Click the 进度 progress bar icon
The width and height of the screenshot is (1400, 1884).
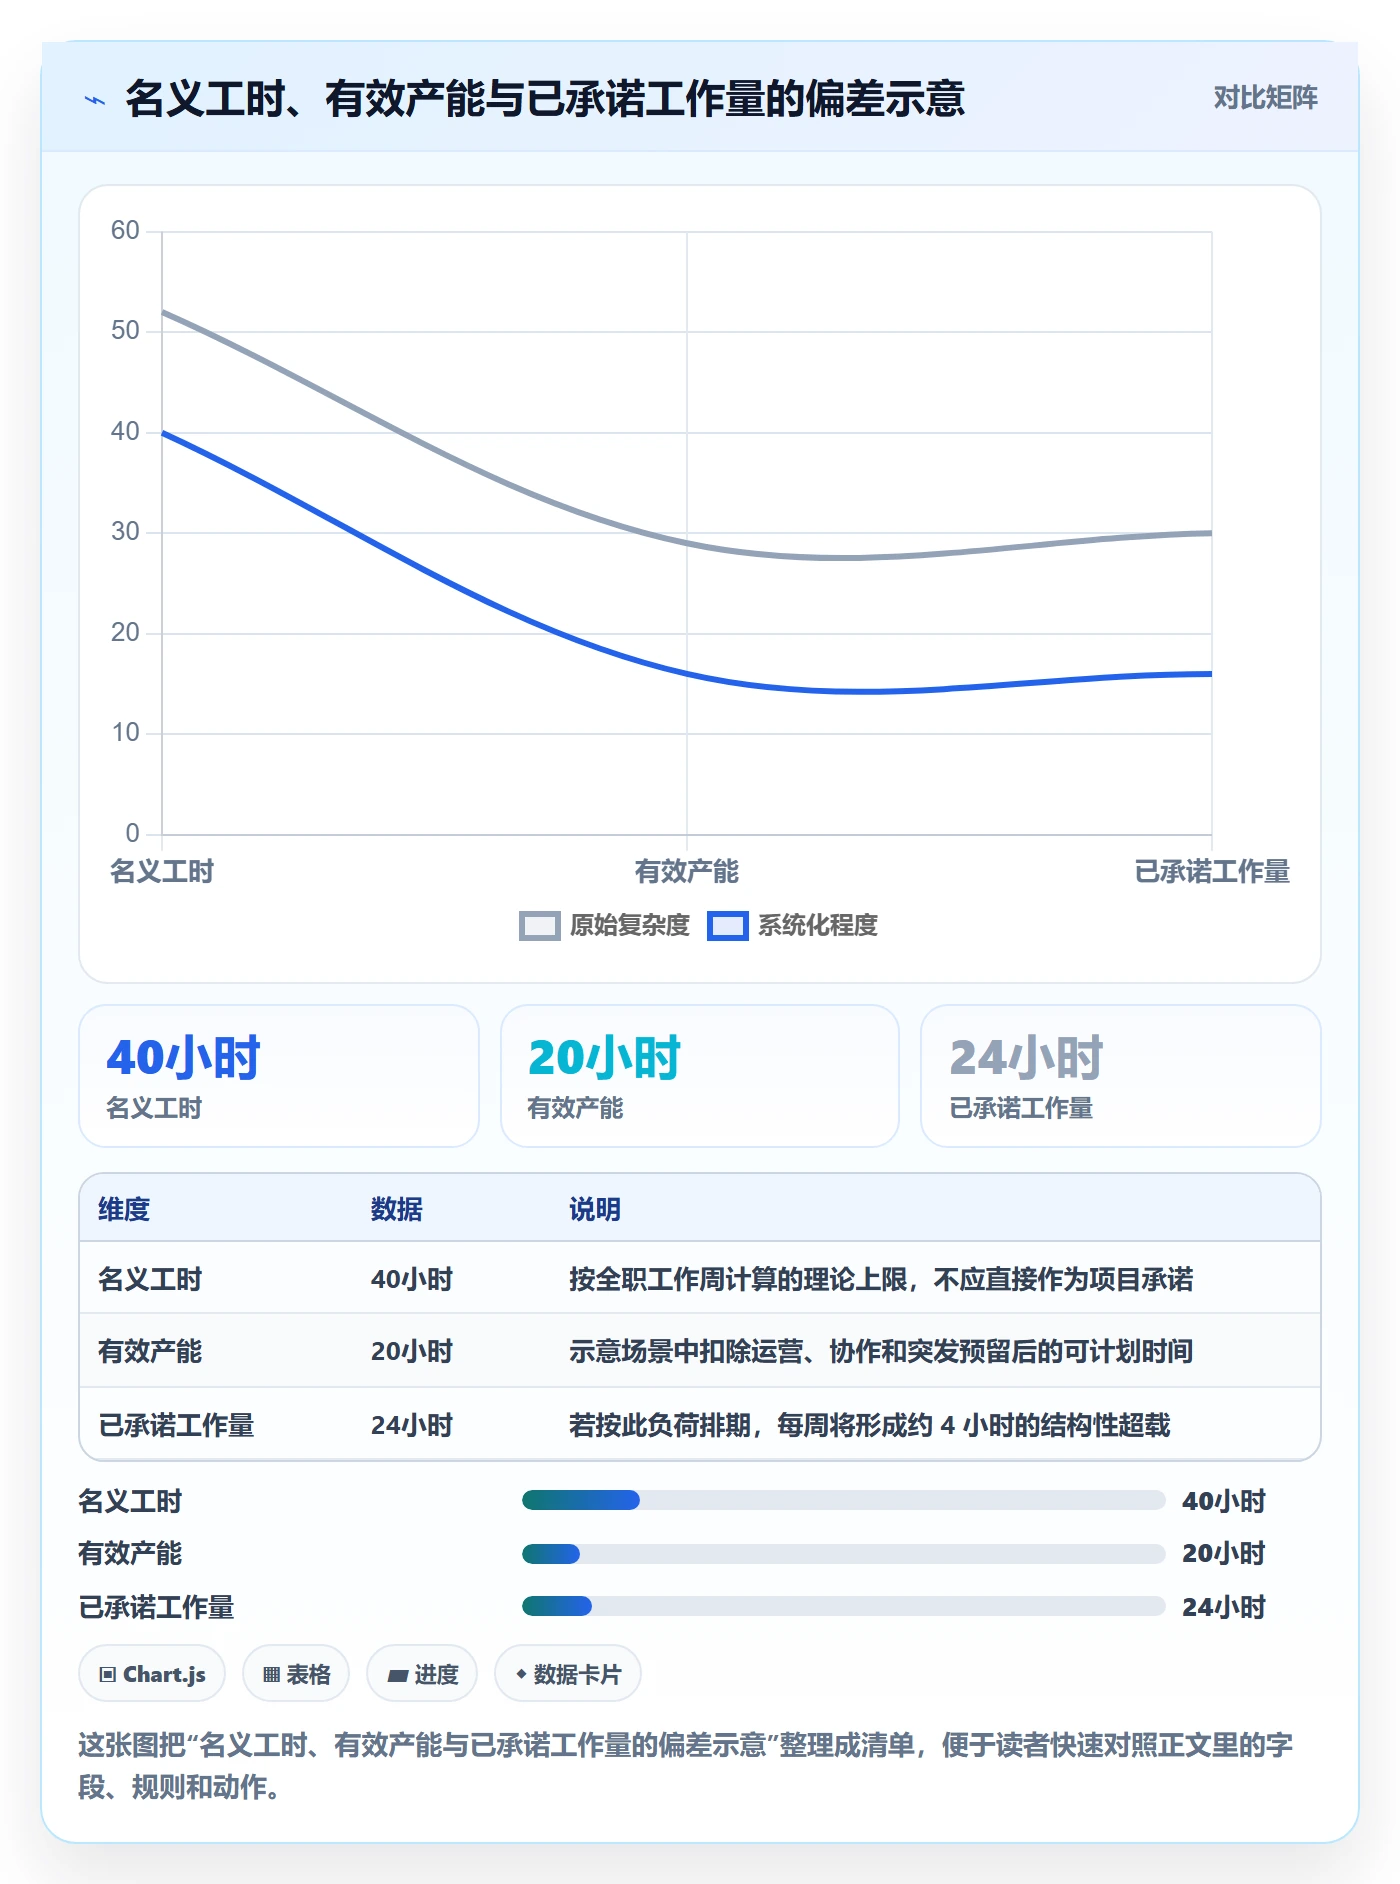pos(397,1674)
